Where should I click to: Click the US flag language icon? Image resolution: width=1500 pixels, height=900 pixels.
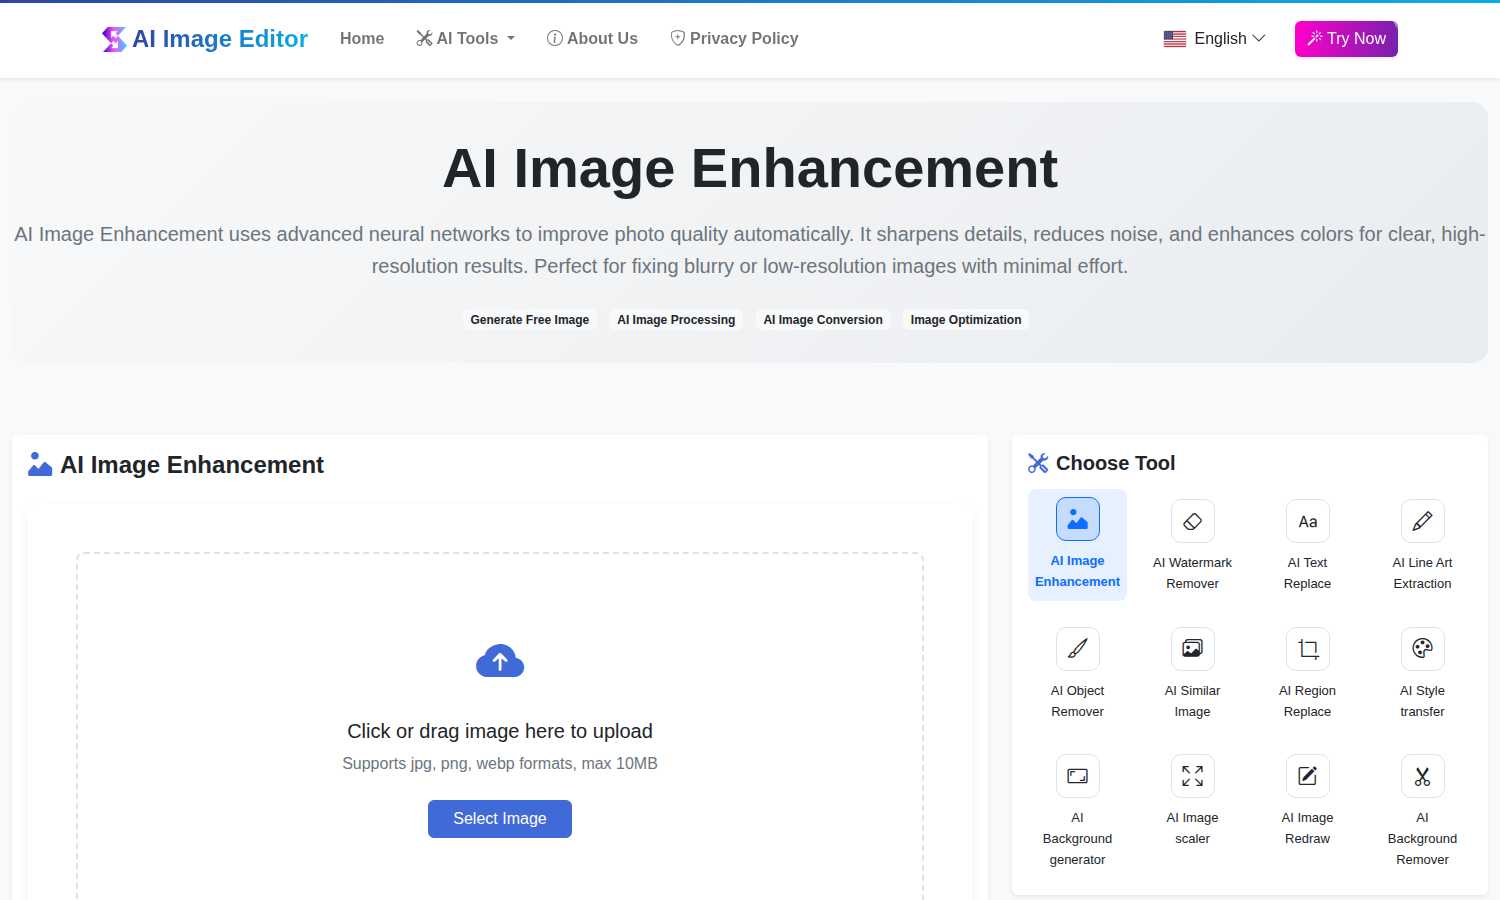click(1175, 39)
